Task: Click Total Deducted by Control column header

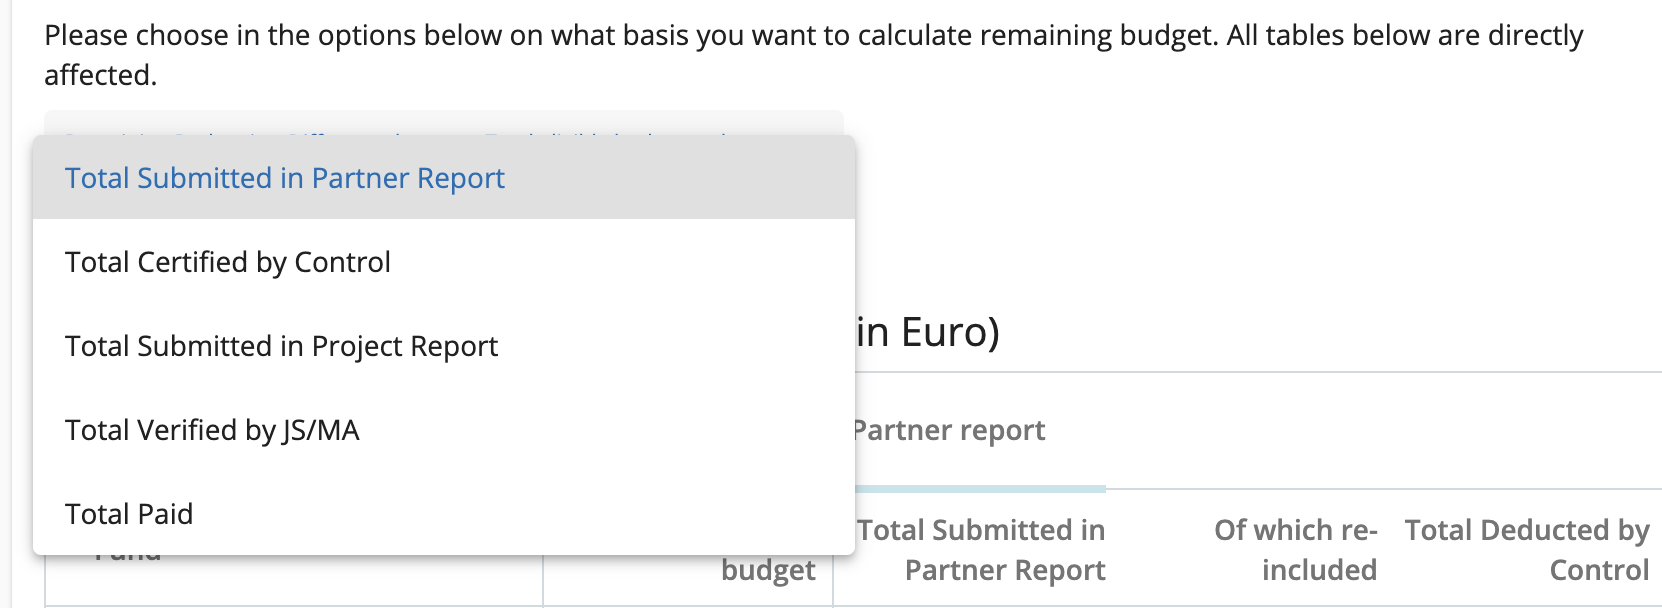Action: [x=1526, y=550]
